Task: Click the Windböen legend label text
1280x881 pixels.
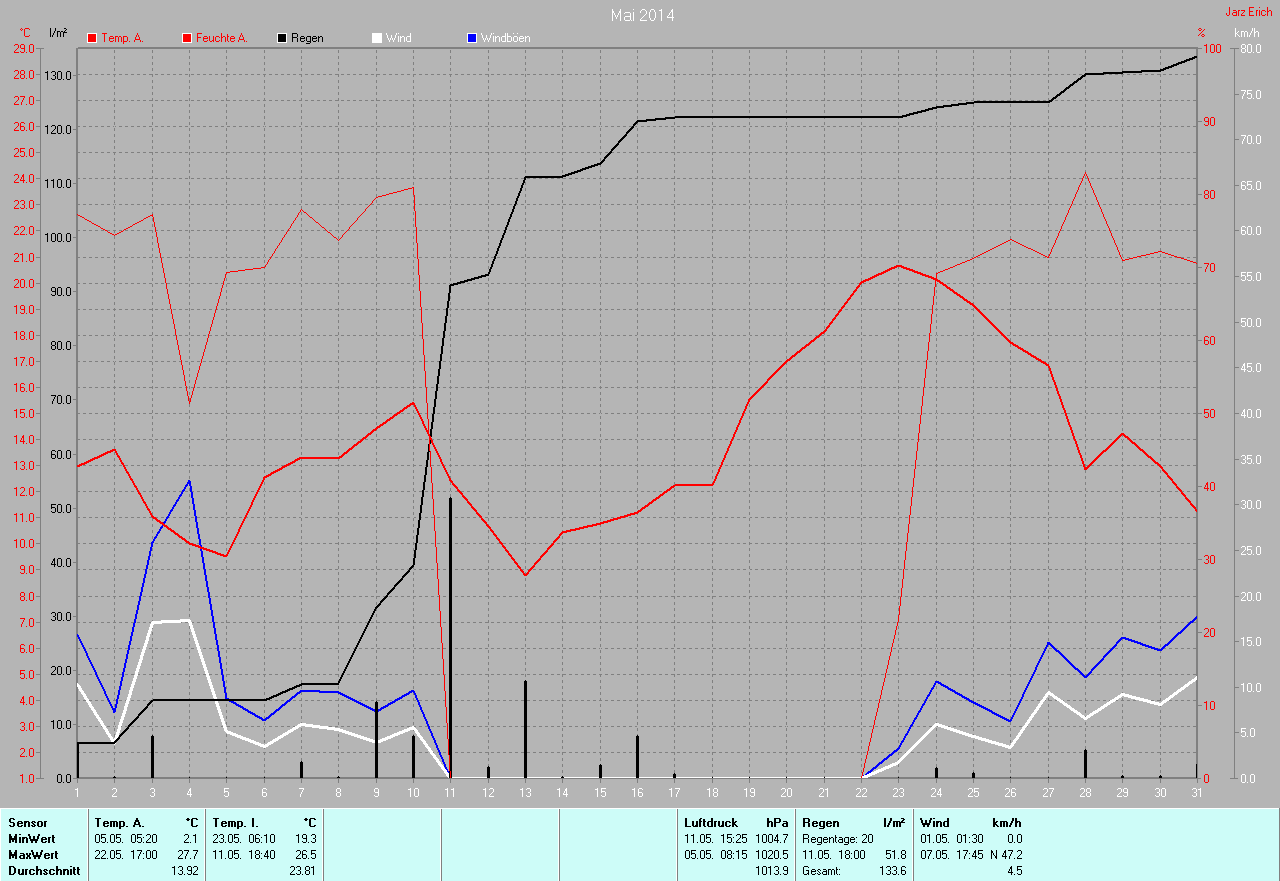Action: tap(505, 38)
